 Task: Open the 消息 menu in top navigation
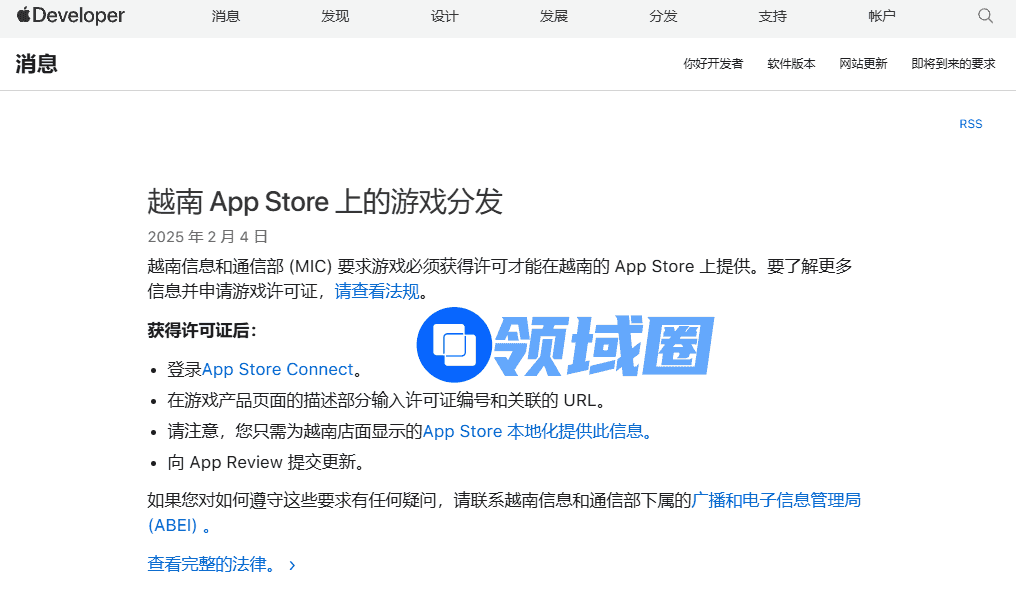[226, 16]
